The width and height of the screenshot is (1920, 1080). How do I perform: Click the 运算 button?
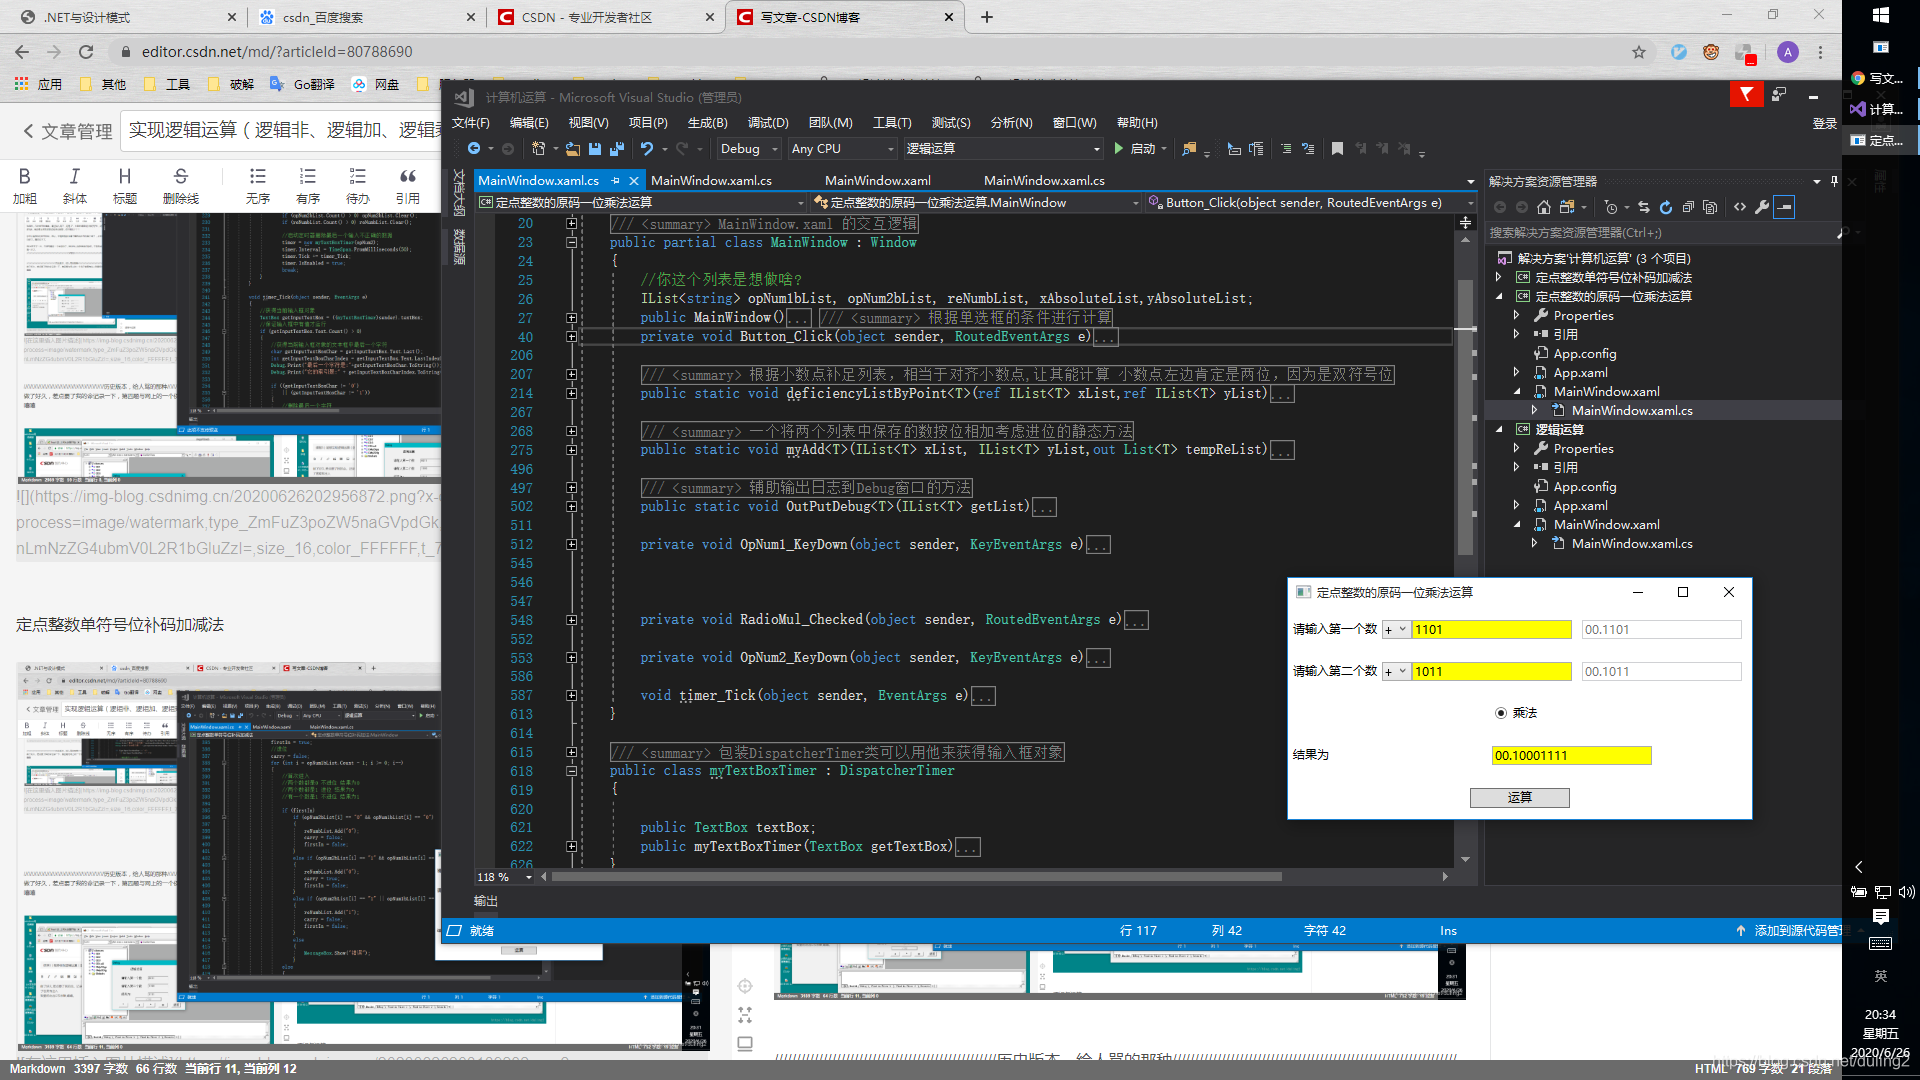point(1519,798)
